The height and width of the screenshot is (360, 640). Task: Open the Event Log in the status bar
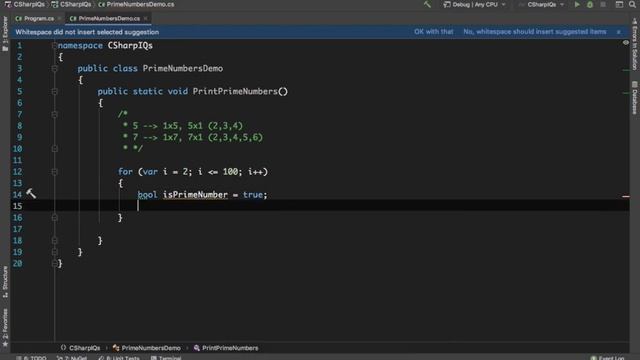point(608,358)
